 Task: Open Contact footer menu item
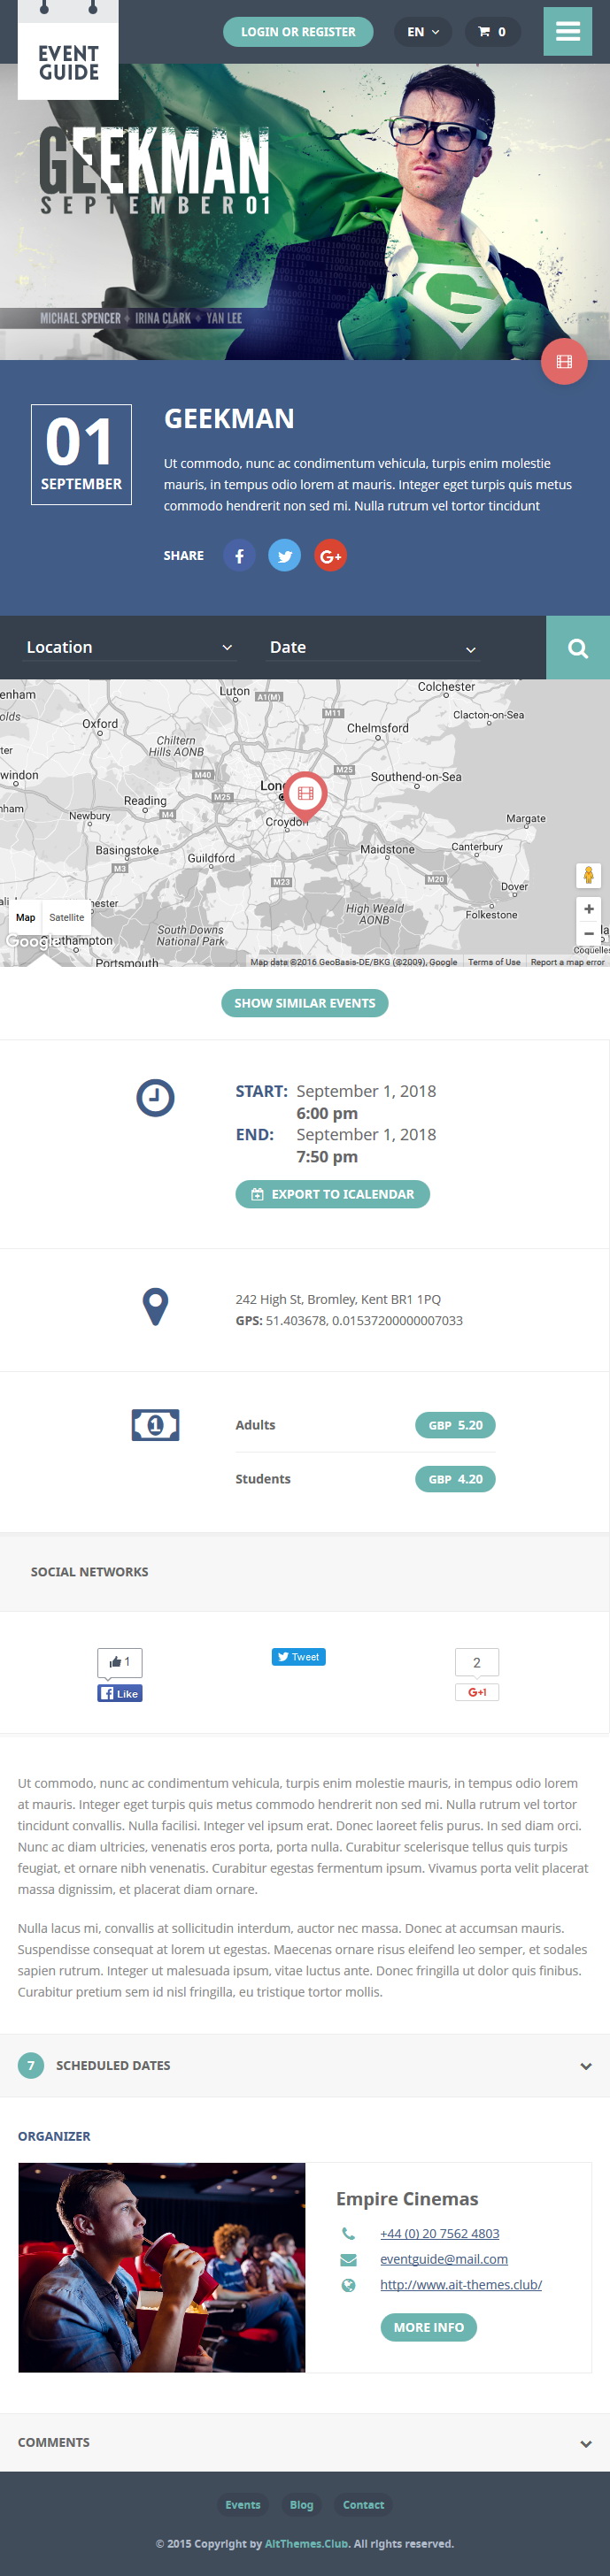point(363,2505)
